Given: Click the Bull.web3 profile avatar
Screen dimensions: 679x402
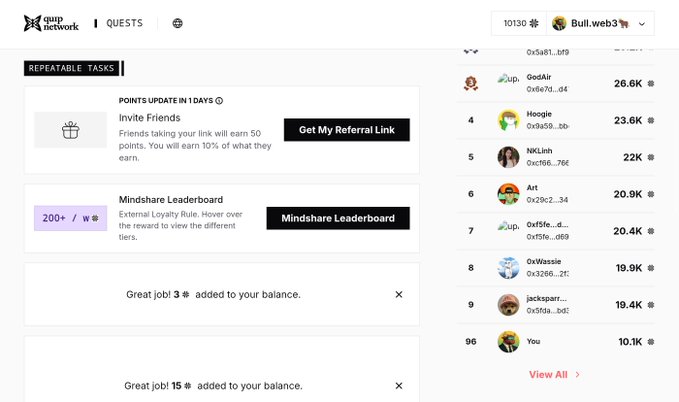Looking at the screenshot, I should tap(559, 23).
